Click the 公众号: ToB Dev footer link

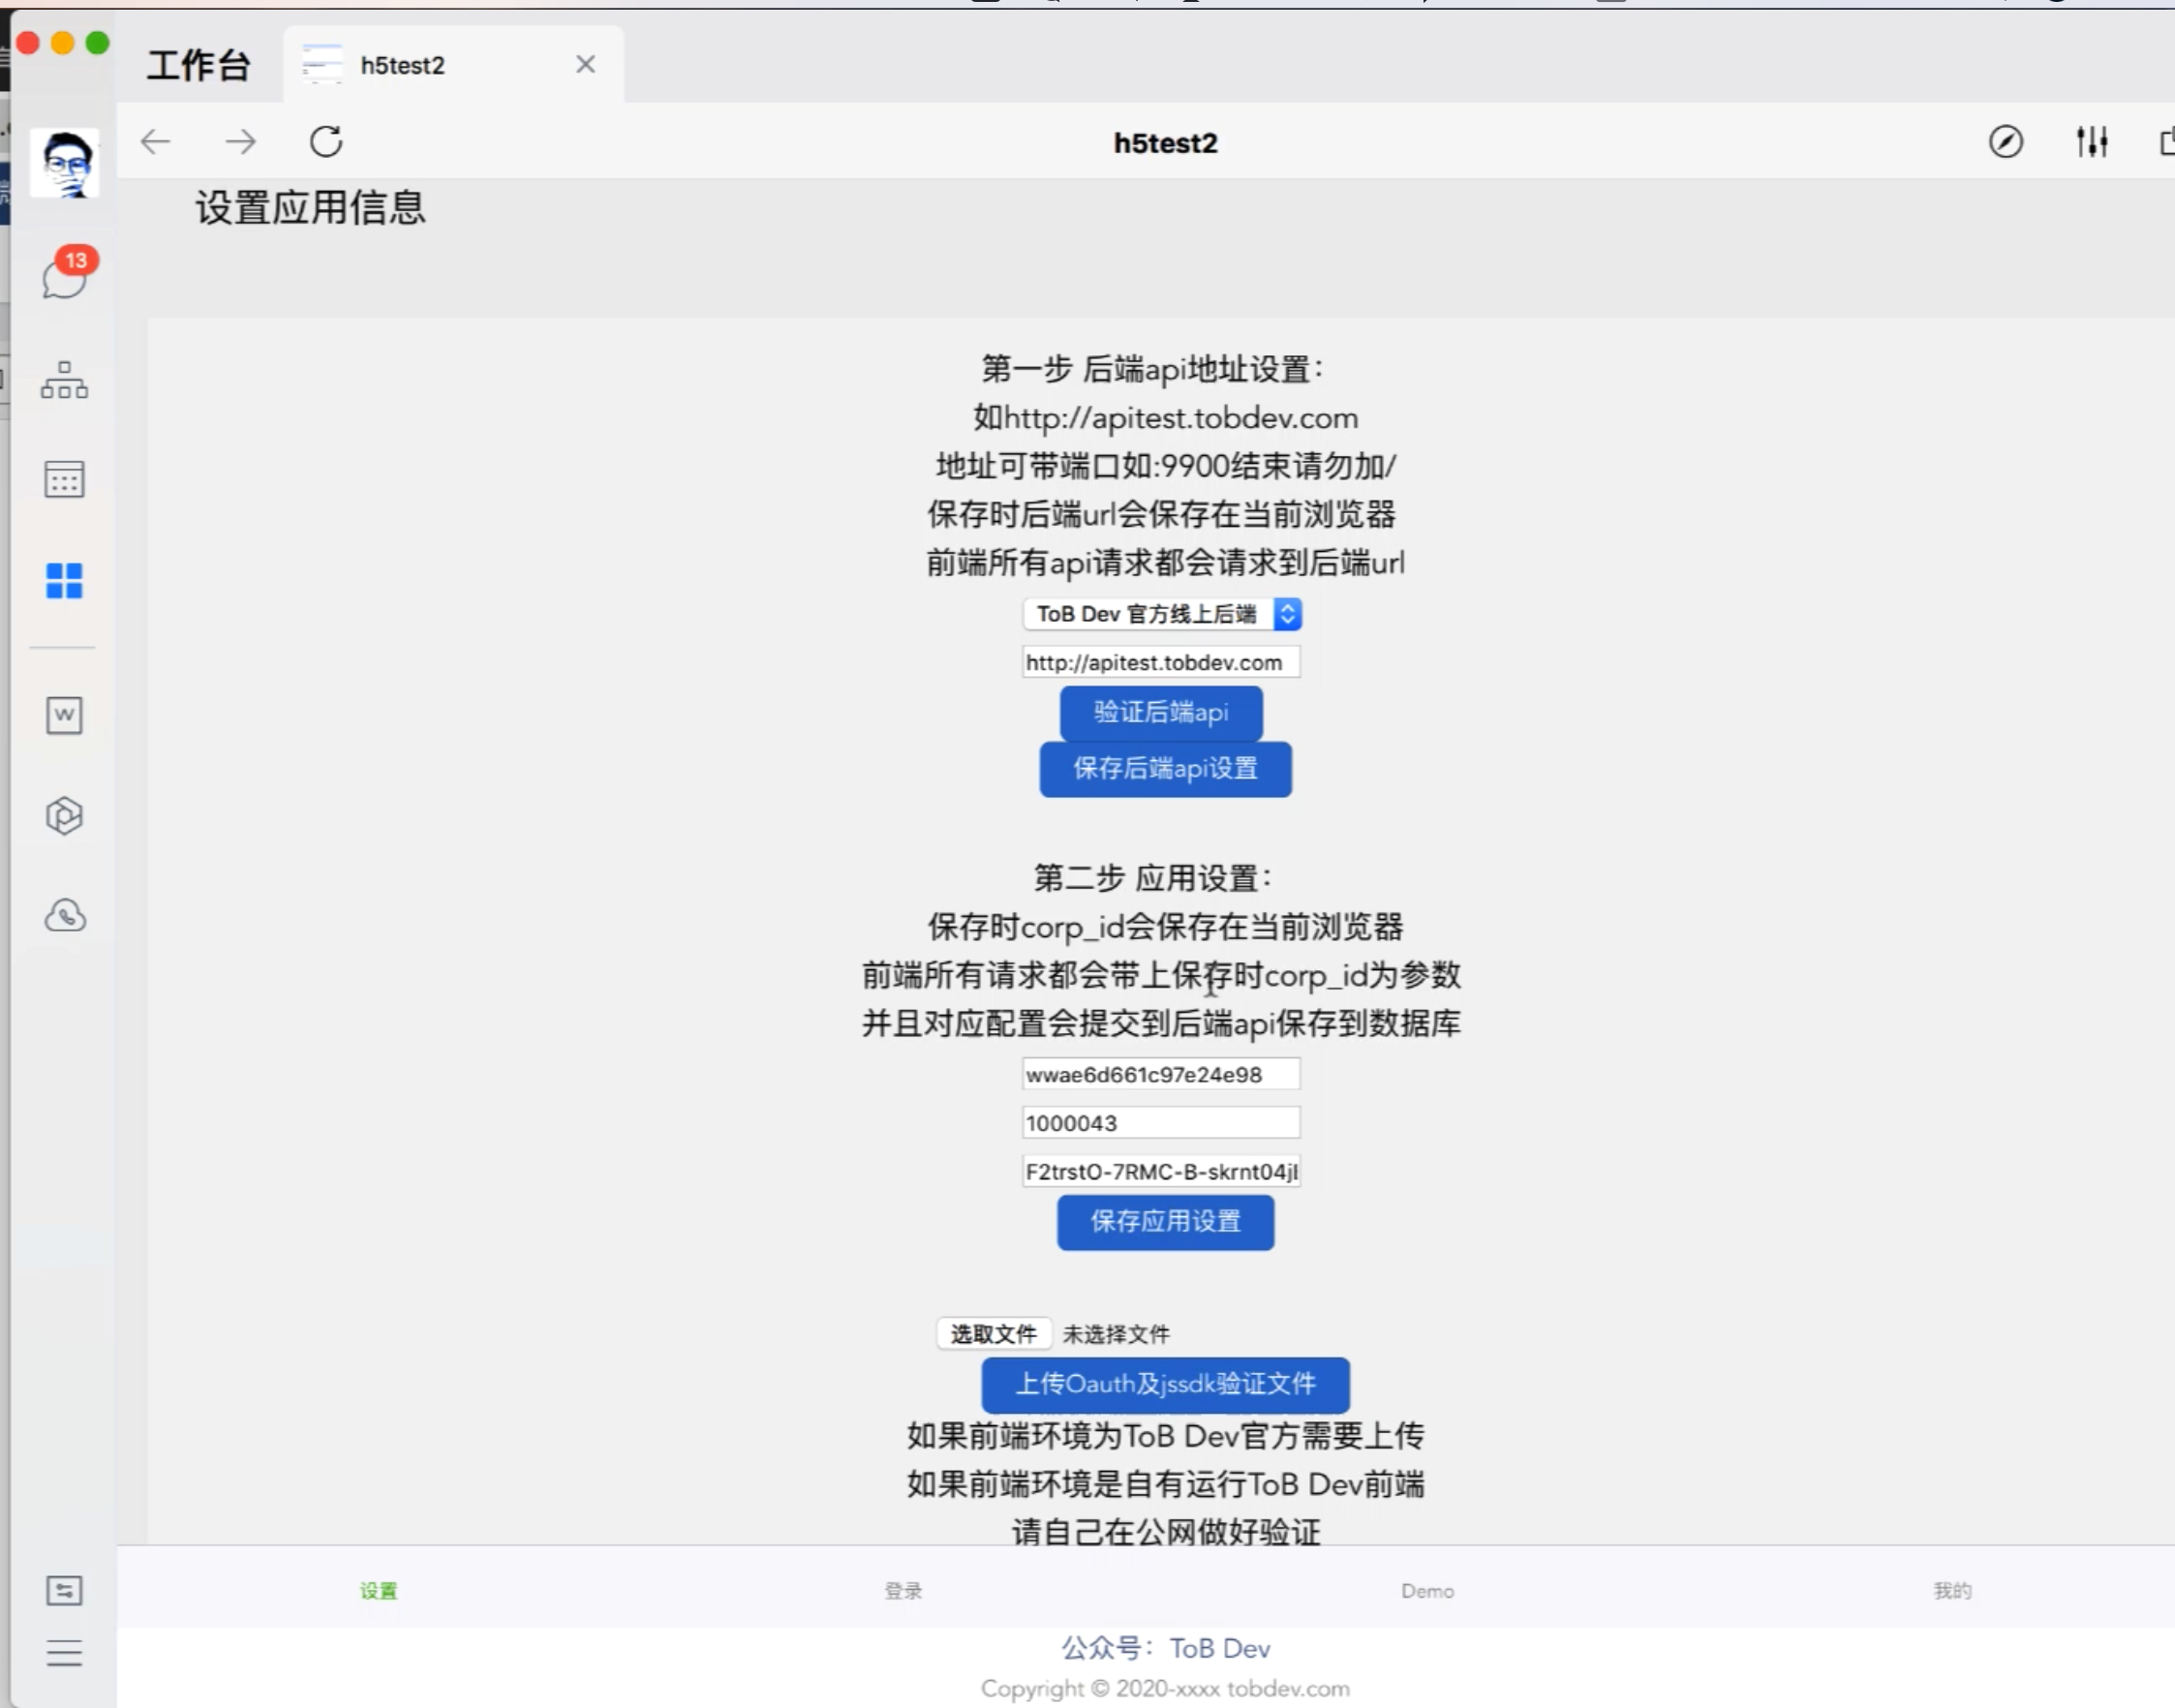1165,1648
